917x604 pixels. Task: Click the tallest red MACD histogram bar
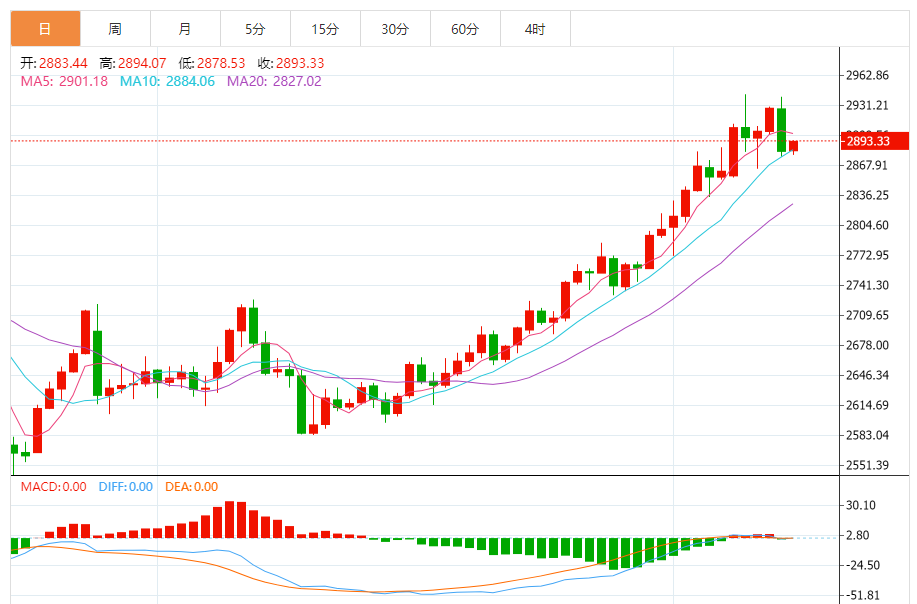tap(230, 519)
